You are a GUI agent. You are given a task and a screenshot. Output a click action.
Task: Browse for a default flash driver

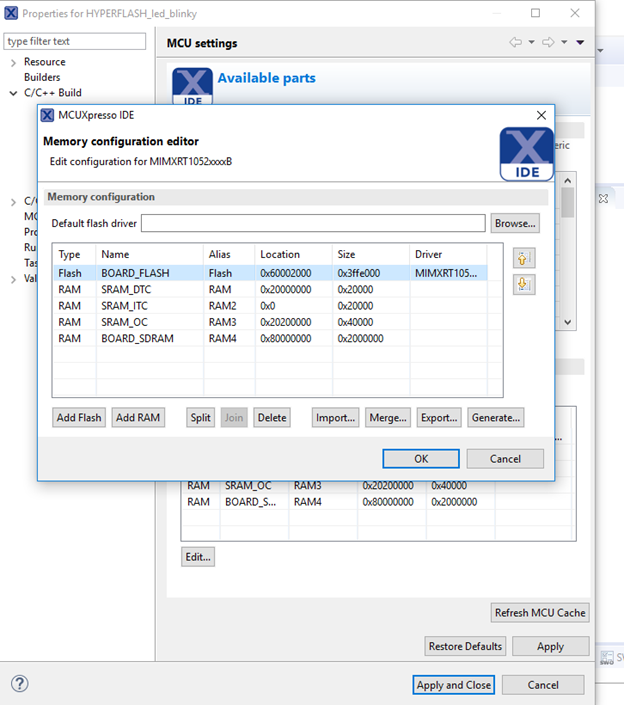tap(515, 223)
